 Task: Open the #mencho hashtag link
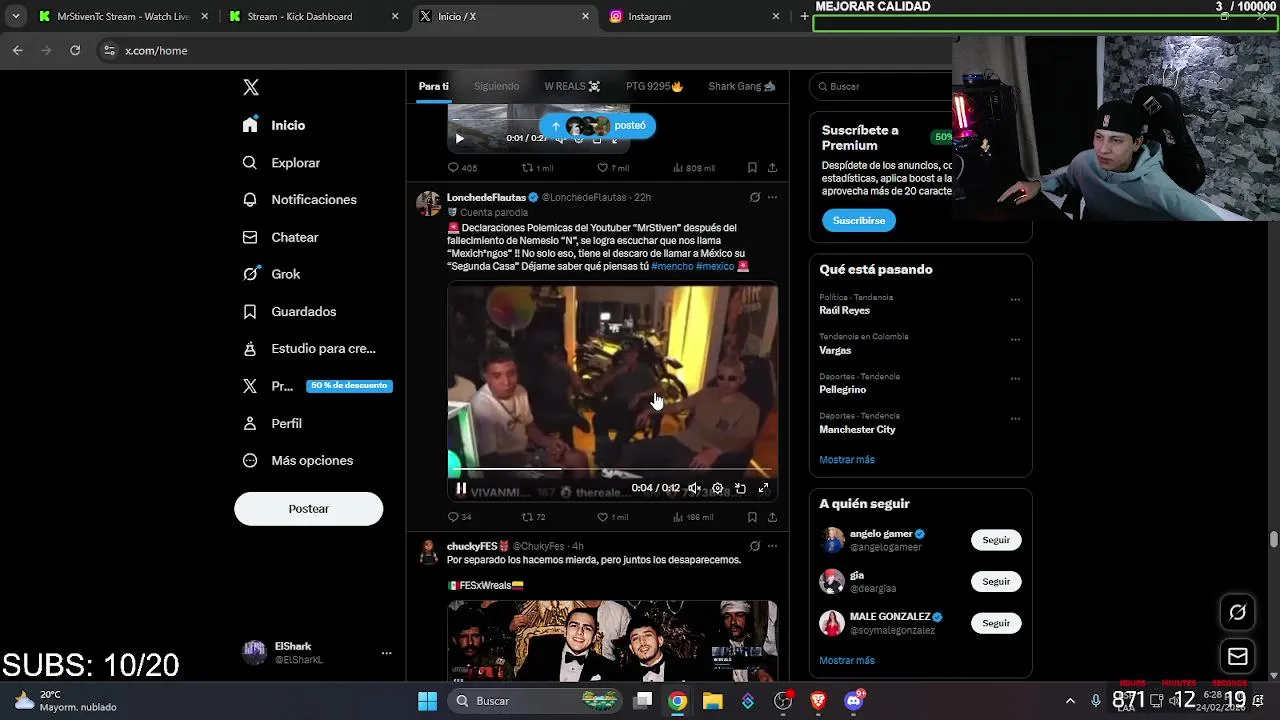click(672, 266)
